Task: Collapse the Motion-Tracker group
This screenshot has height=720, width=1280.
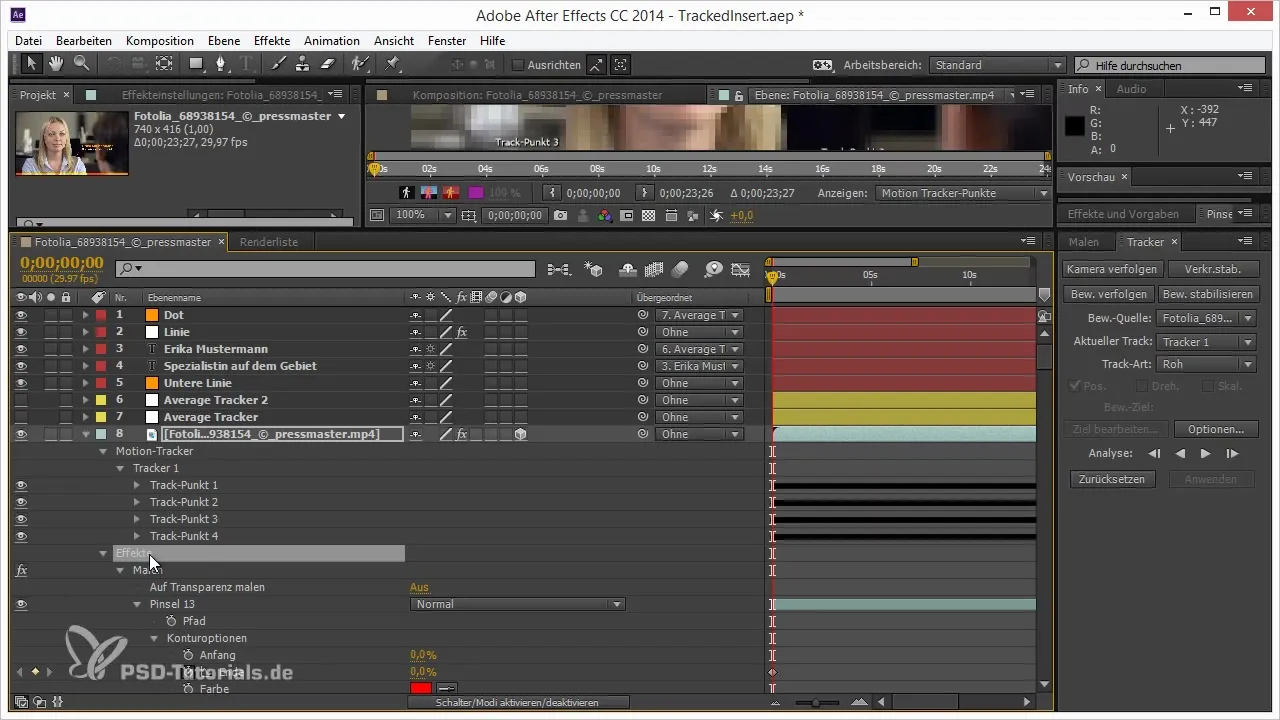Action: (x=103, y=451)
